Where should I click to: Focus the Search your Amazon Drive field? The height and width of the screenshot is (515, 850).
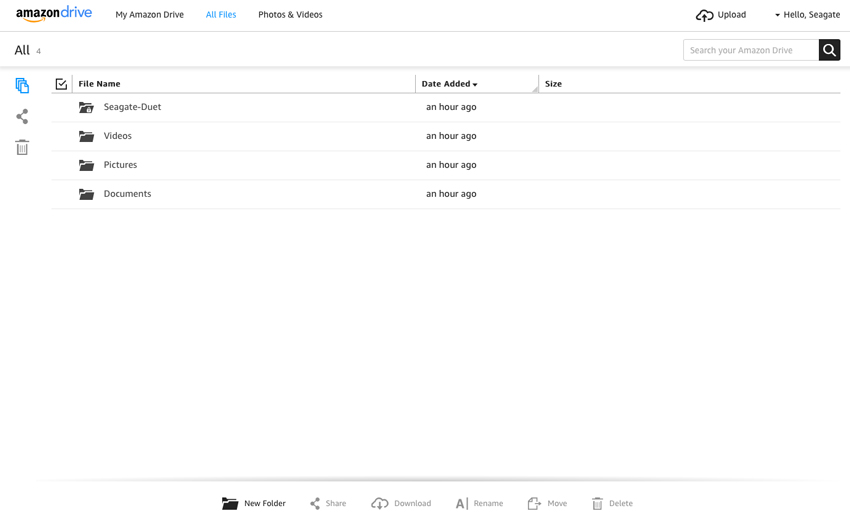[x=751, y=50]
